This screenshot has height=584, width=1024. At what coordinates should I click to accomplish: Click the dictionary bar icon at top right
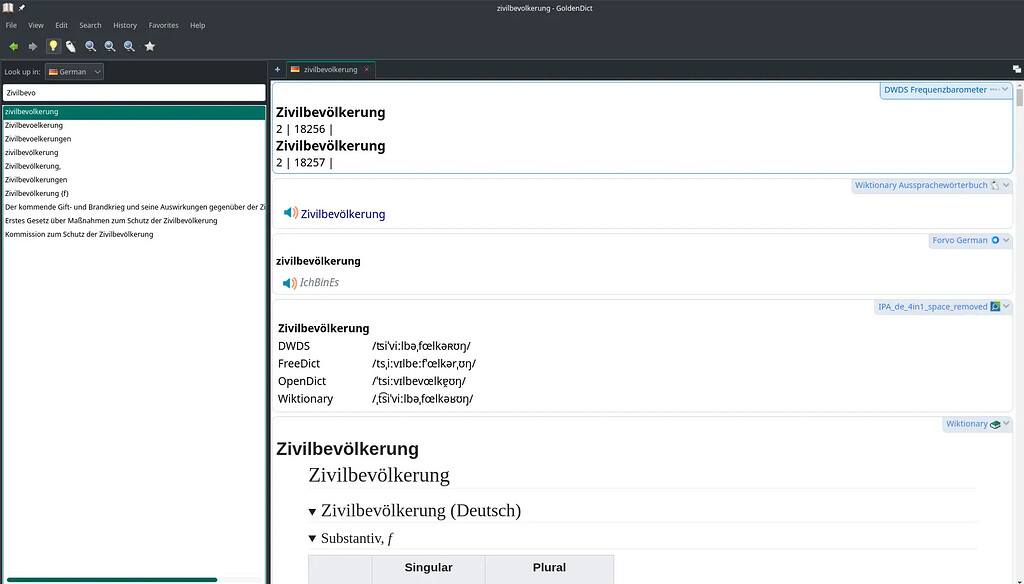tap(1016, 69)
